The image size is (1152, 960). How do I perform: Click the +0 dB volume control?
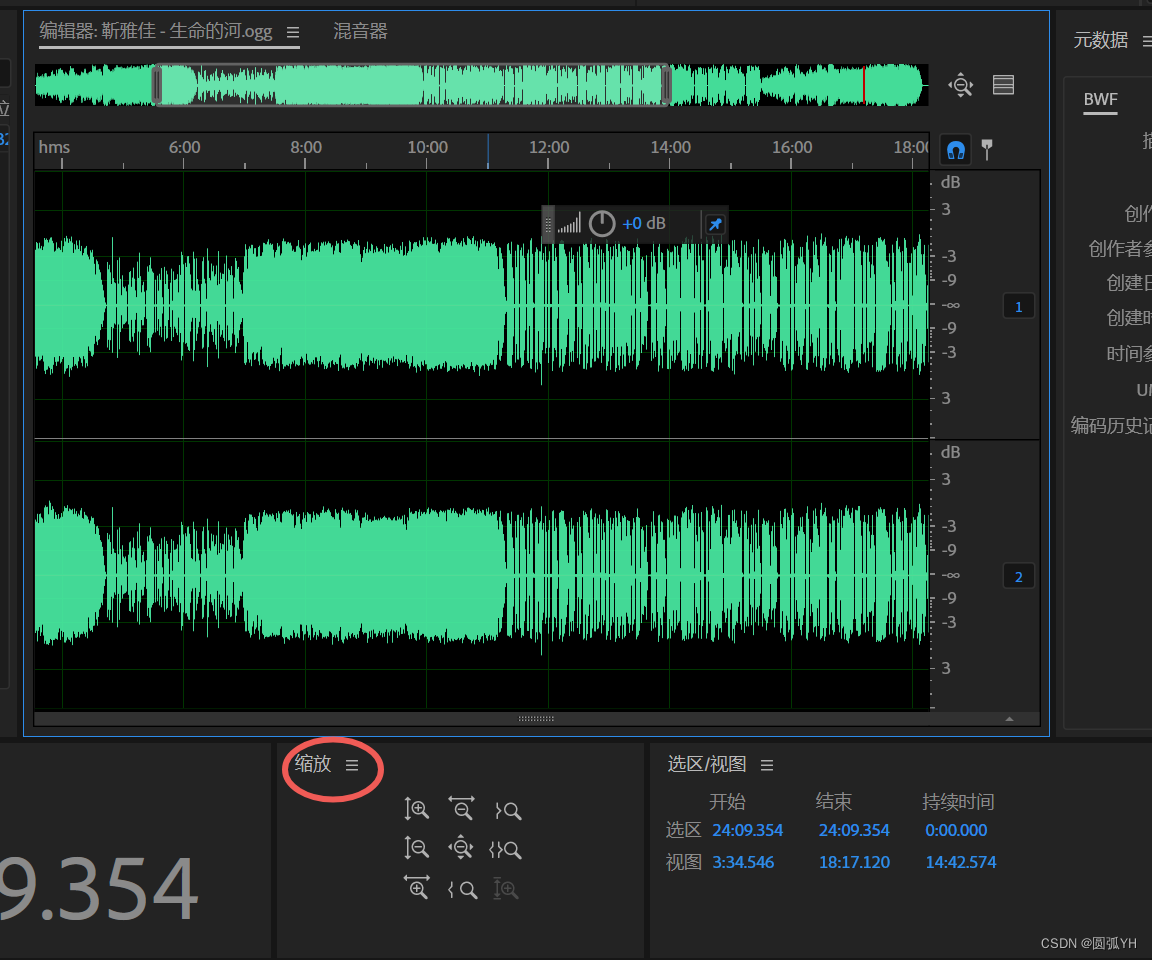(643, 223)
